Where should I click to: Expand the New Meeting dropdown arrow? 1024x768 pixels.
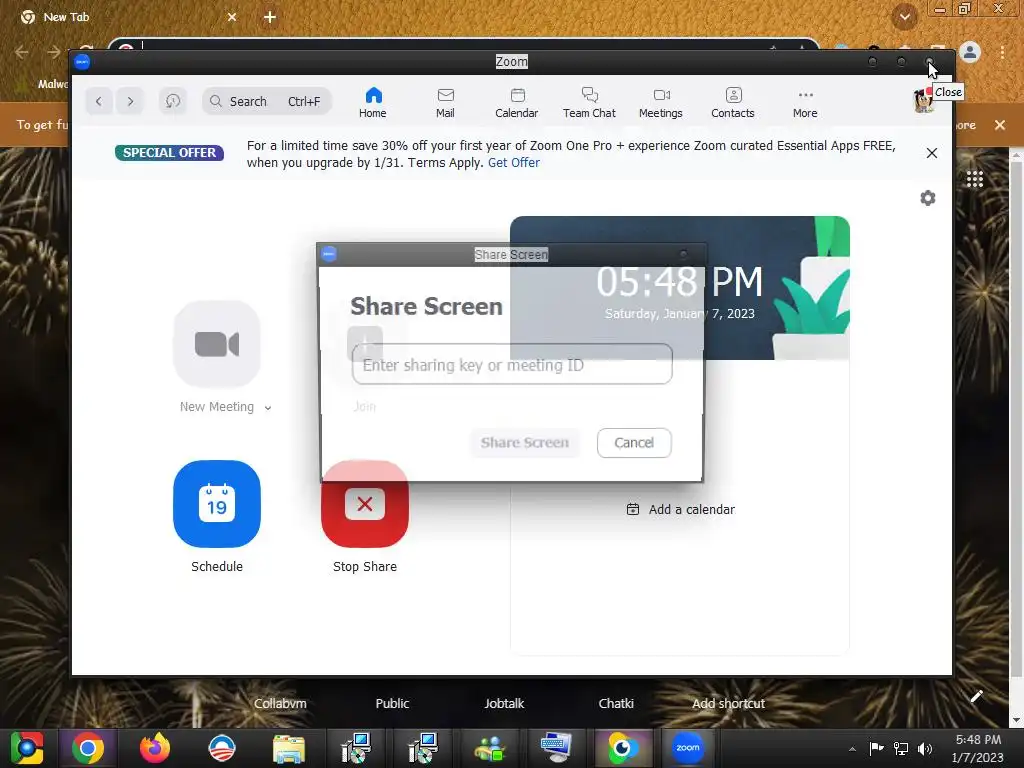point(268,408)
